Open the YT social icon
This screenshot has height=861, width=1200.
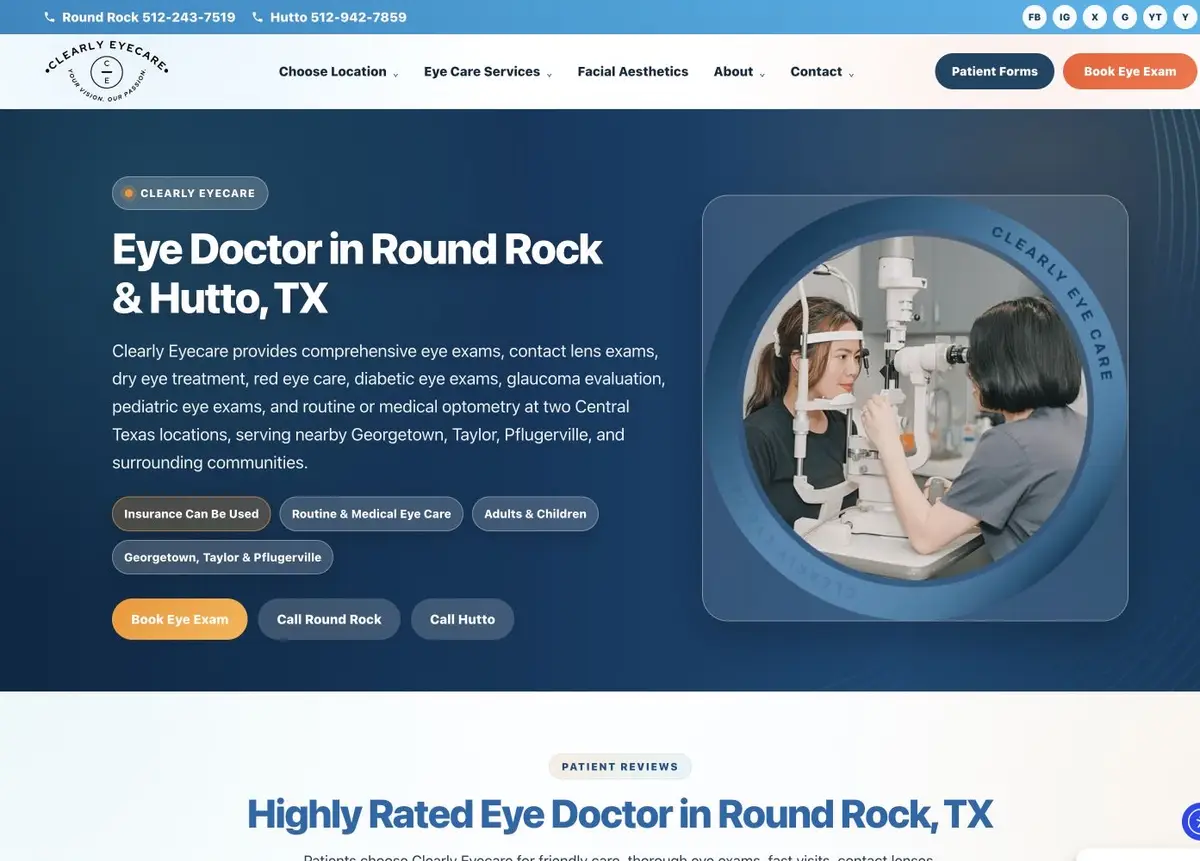tap(1155, 17)
